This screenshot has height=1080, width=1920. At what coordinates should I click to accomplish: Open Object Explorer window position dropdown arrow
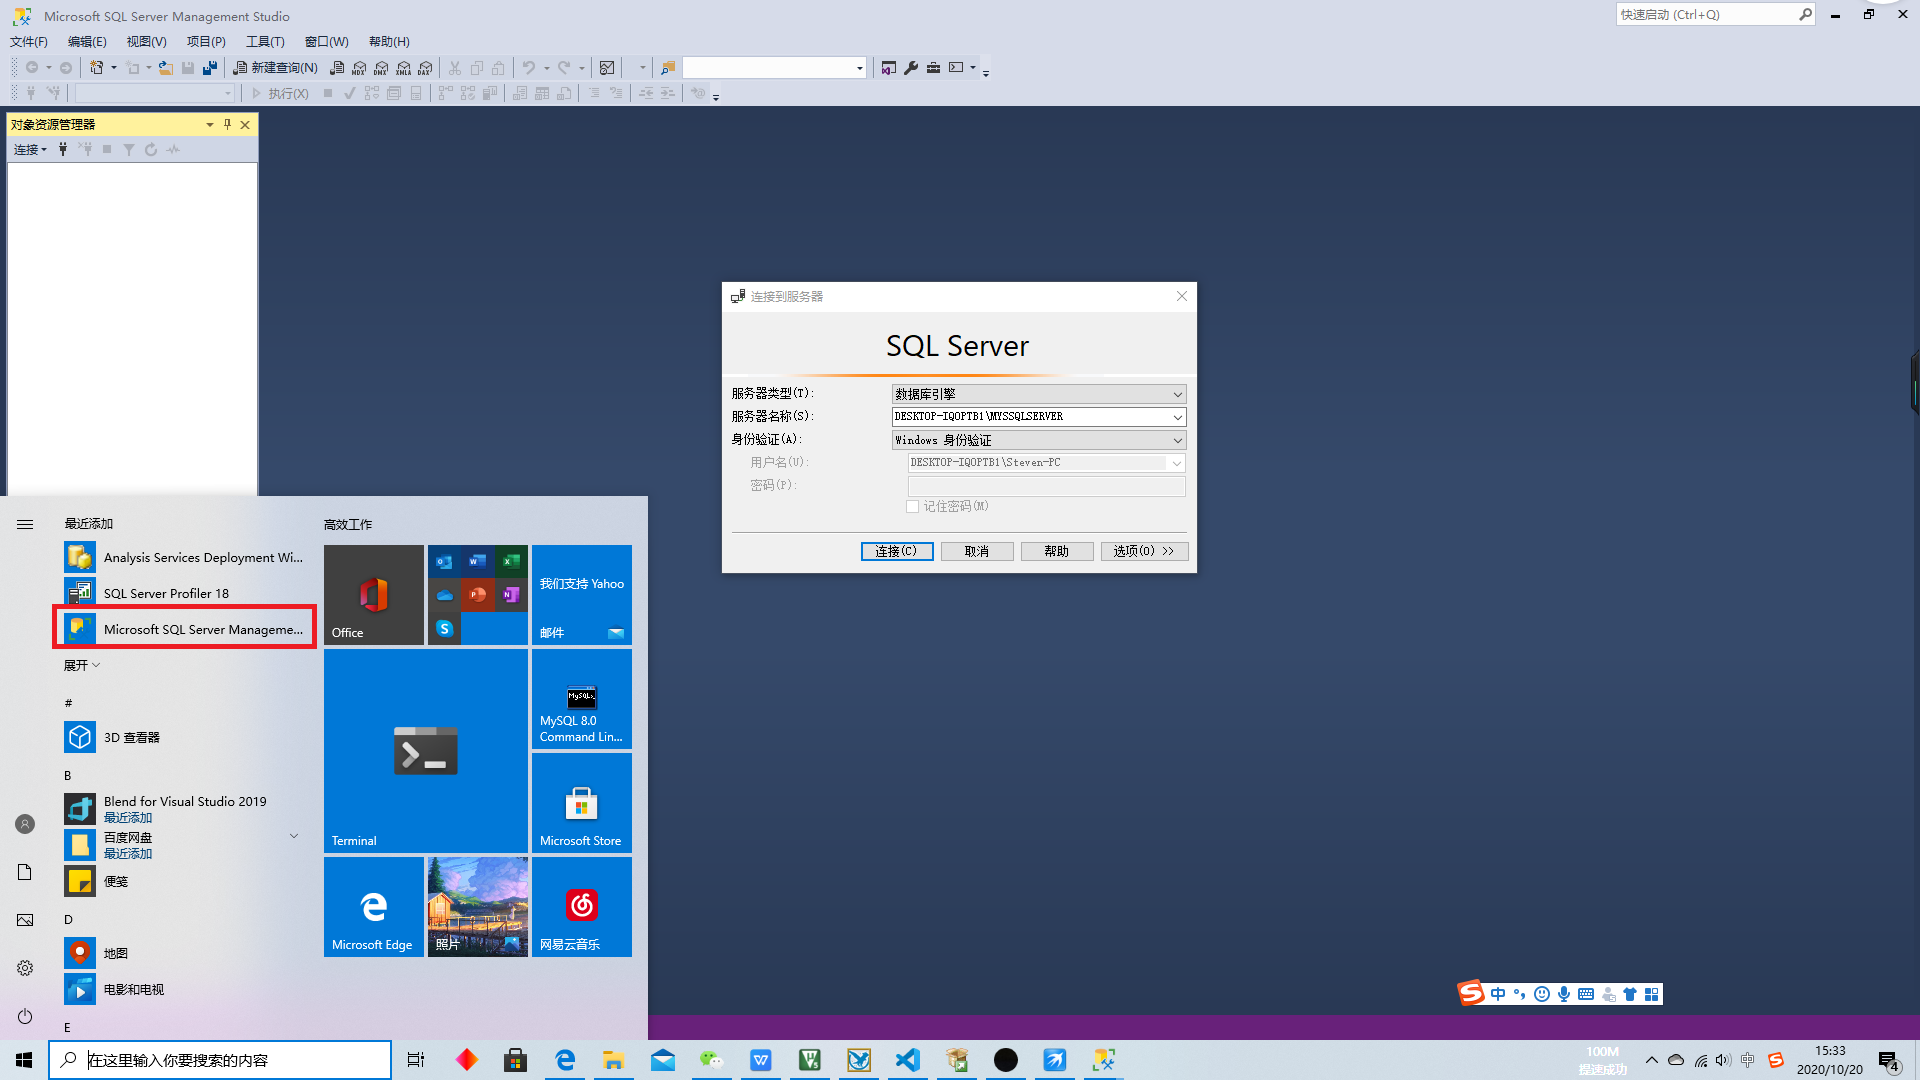pyautogui.click(x=210, y=124)
